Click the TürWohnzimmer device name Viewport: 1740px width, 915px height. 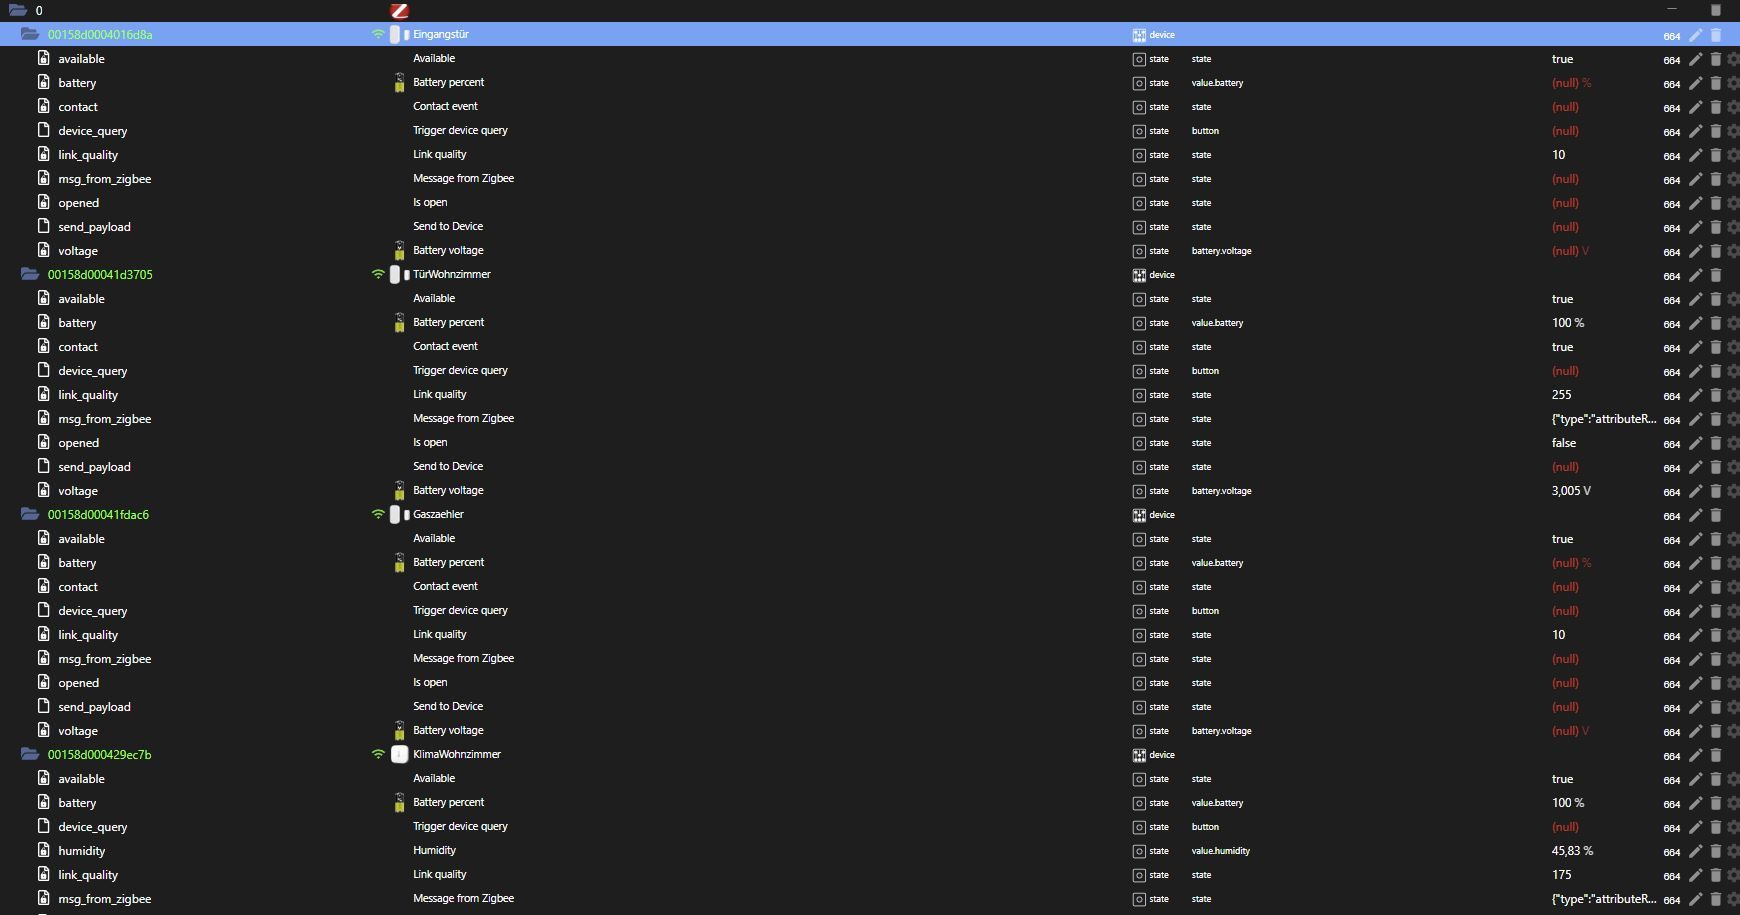452,274
